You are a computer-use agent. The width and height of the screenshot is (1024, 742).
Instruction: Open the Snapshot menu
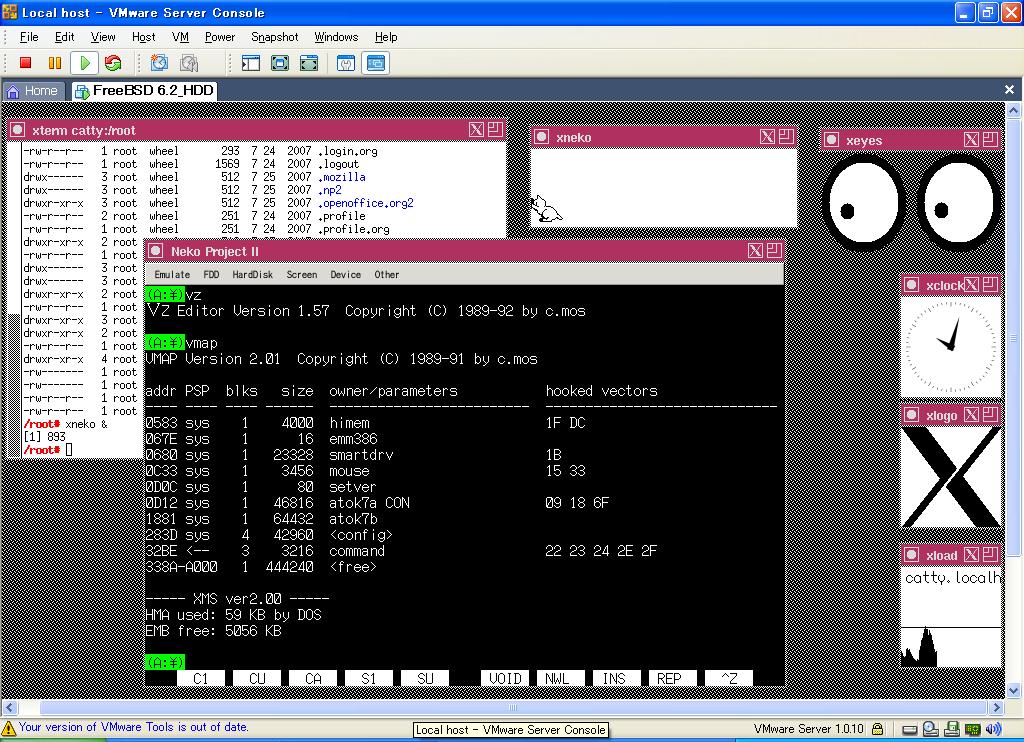274,37
